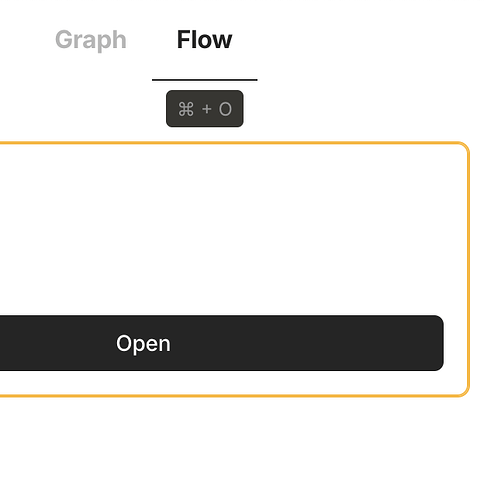Click the bold Flow heading text
This screenshot has width=484, height=500.
pos(204,40)
